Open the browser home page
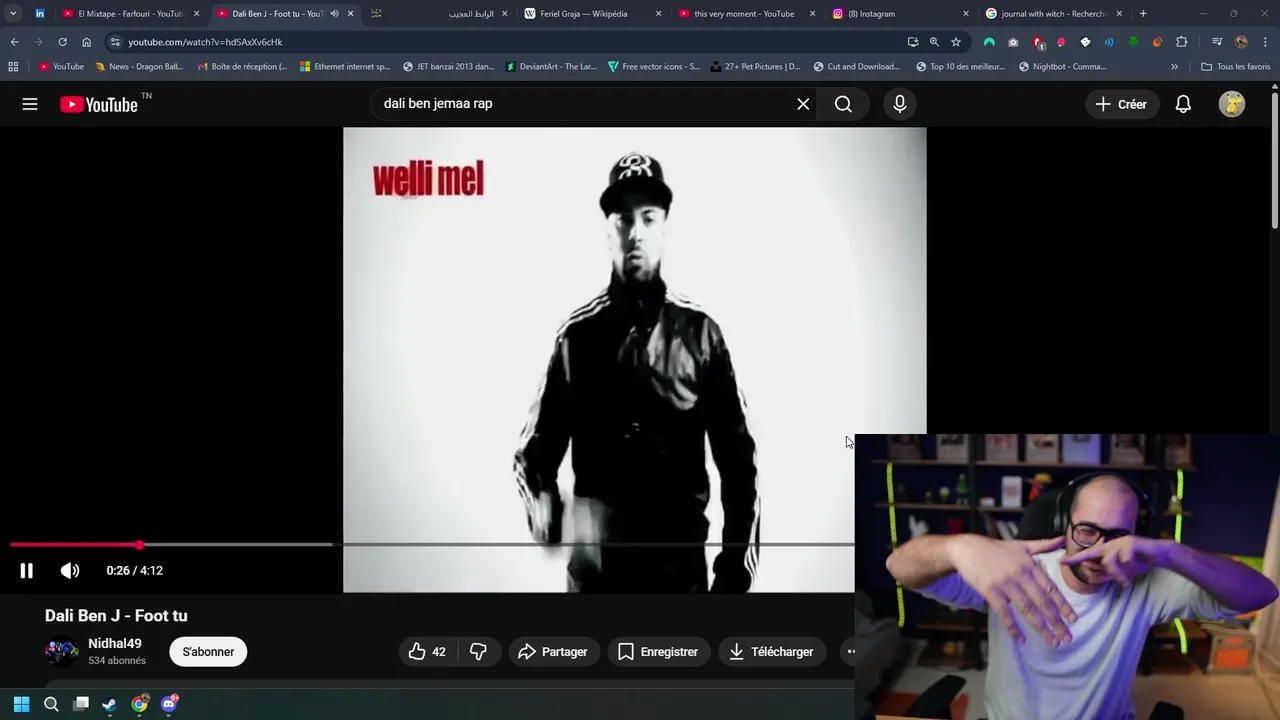The height and width of the screenshot is (720, 1280). point(86,42)
